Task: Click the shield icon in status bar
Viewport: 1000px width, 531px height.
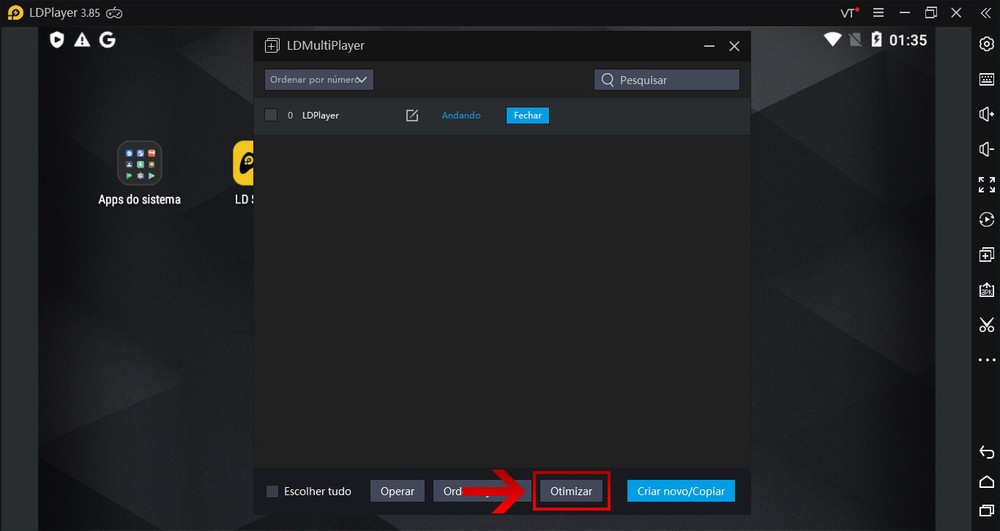Action: pyautogui.click(x=57, y=40)
